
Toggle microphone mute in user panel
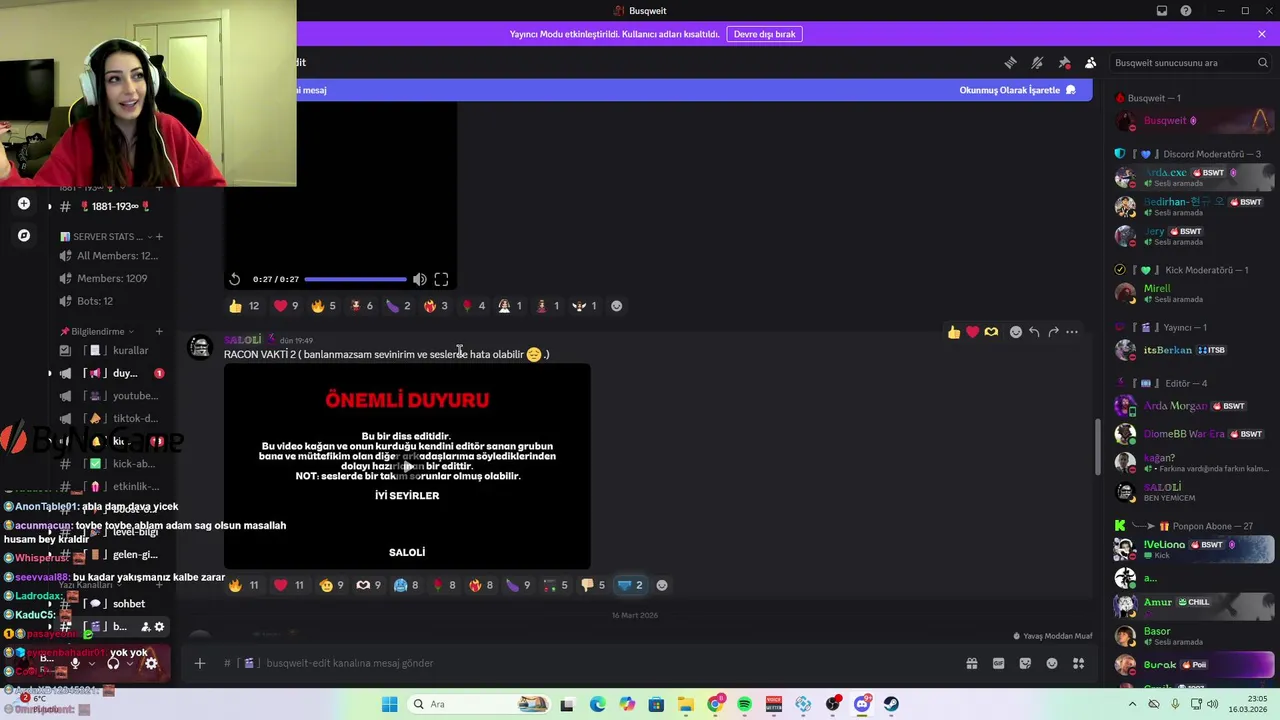click(x=75, y=663)
